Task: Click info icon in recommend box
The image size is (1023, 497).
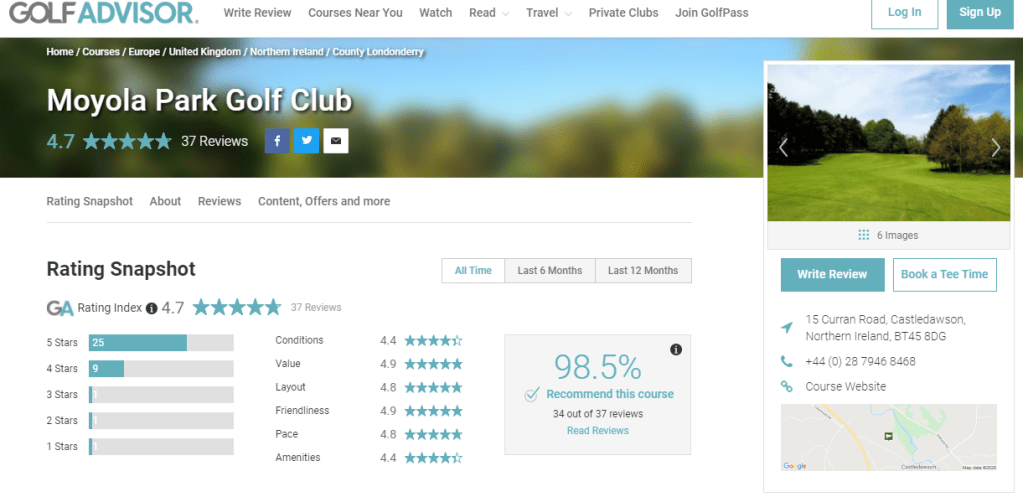Action: pyautogui.click(x=676, y=350)
